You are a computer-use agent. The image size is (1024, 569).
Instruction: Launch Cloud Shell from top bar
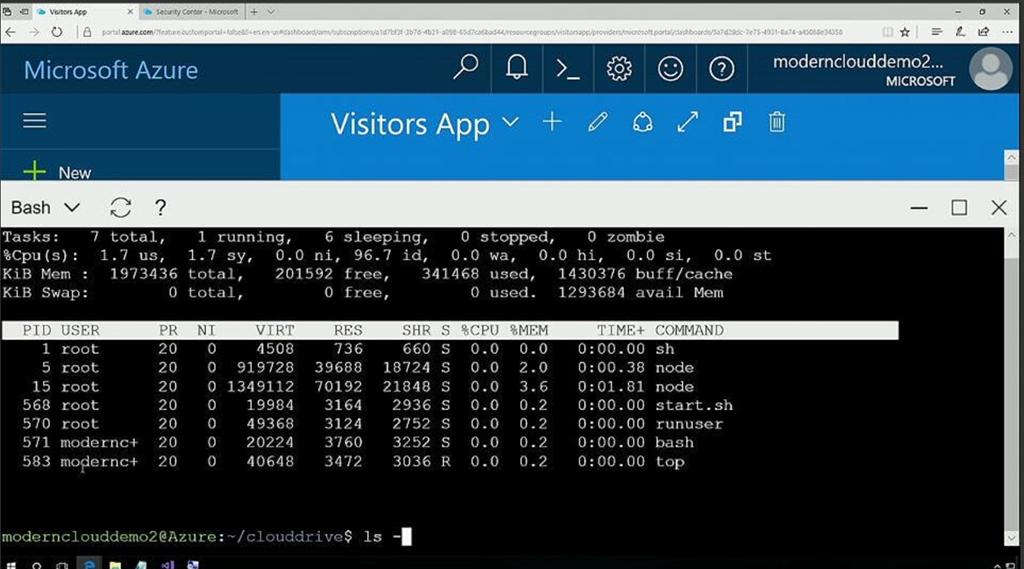tap(568, 69)
